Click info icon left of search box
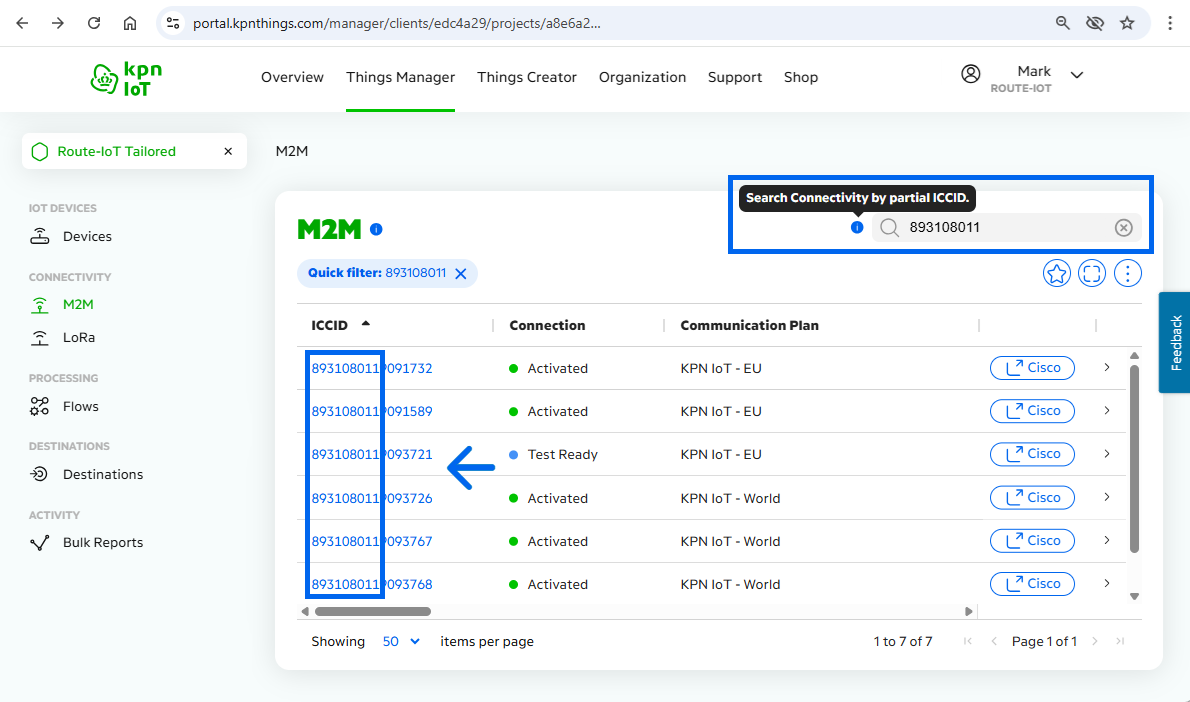This screenshot has width=1190, height=702. point(857,228)
